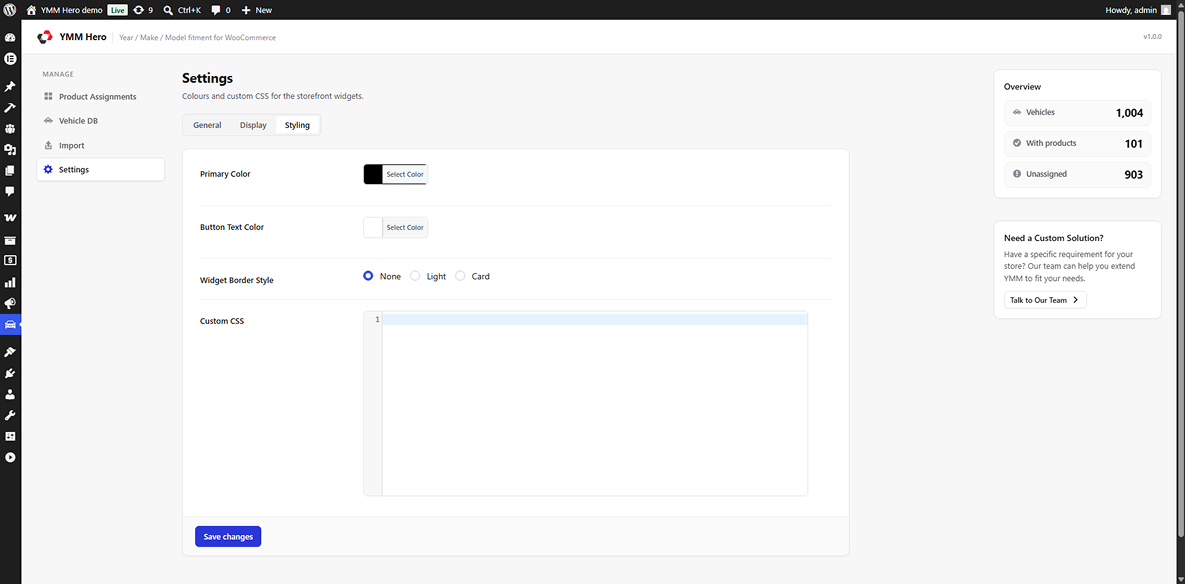Image resolution: width=1185 pixels, height=584 pixels.
Task: Open the Media icon in admin sidebar
Action: click(11, 150)
